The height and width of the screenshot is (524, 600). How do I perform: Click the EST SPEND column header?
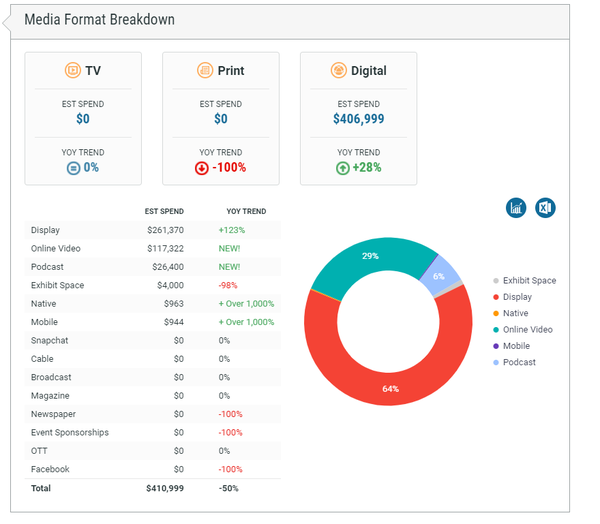[x=164, y=211]
